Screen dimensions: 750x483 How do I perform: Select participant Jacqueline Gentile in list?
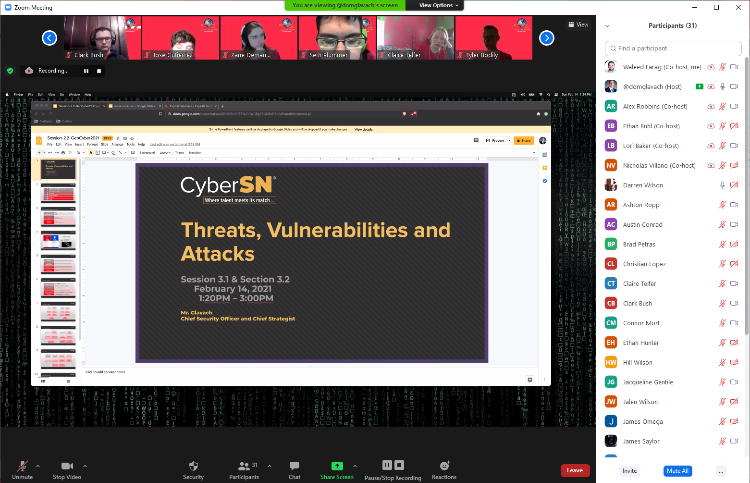(673, 382)
